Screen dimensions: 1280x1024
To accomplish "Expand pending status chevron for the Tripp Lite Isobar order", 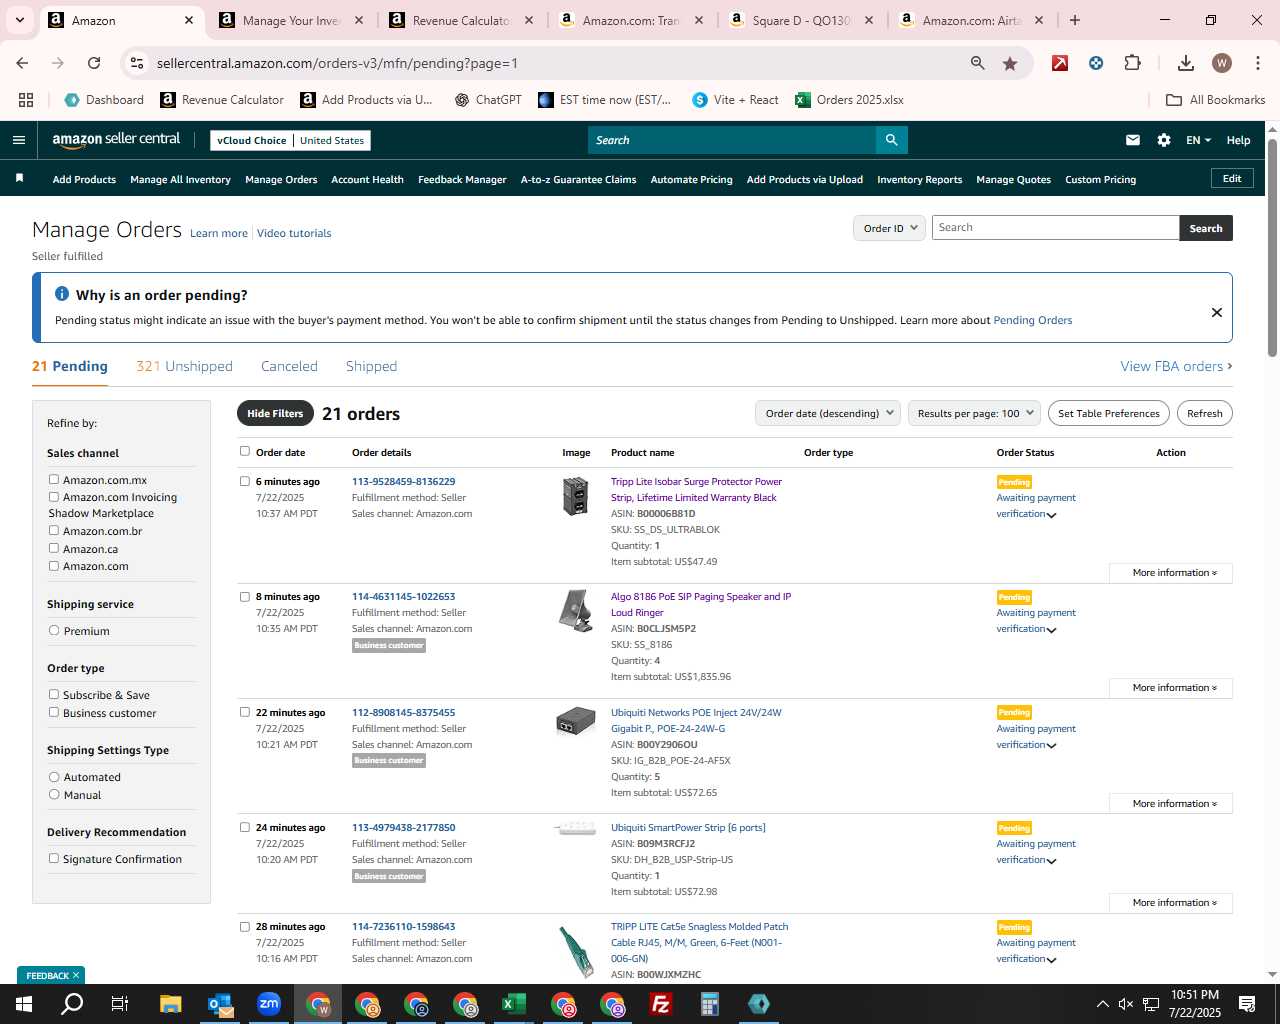I will tap(1052, 515).
